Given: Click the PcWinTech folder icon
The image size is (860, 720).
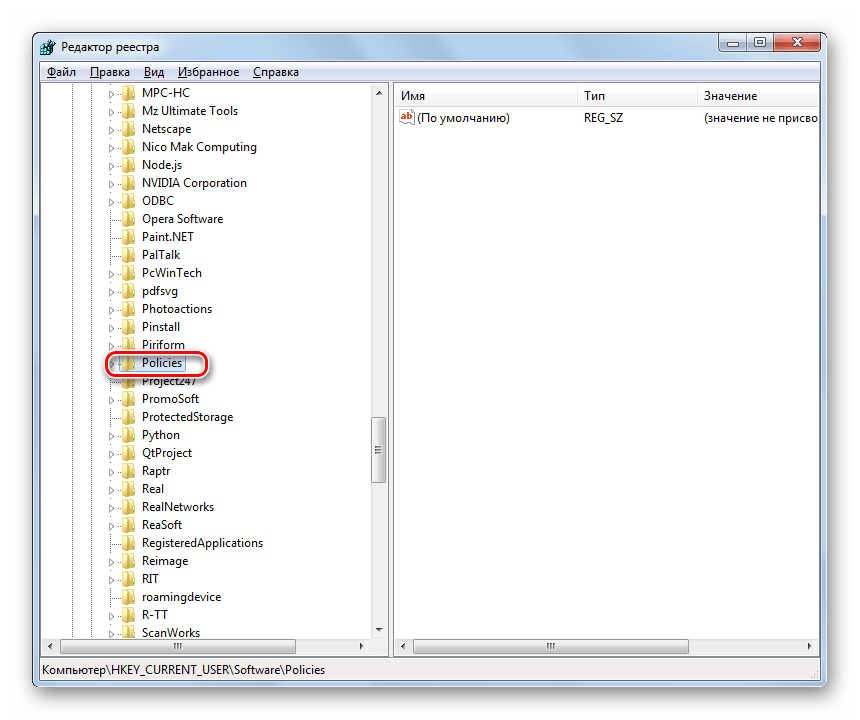Looking at the screenshot, I should point(129,273).
